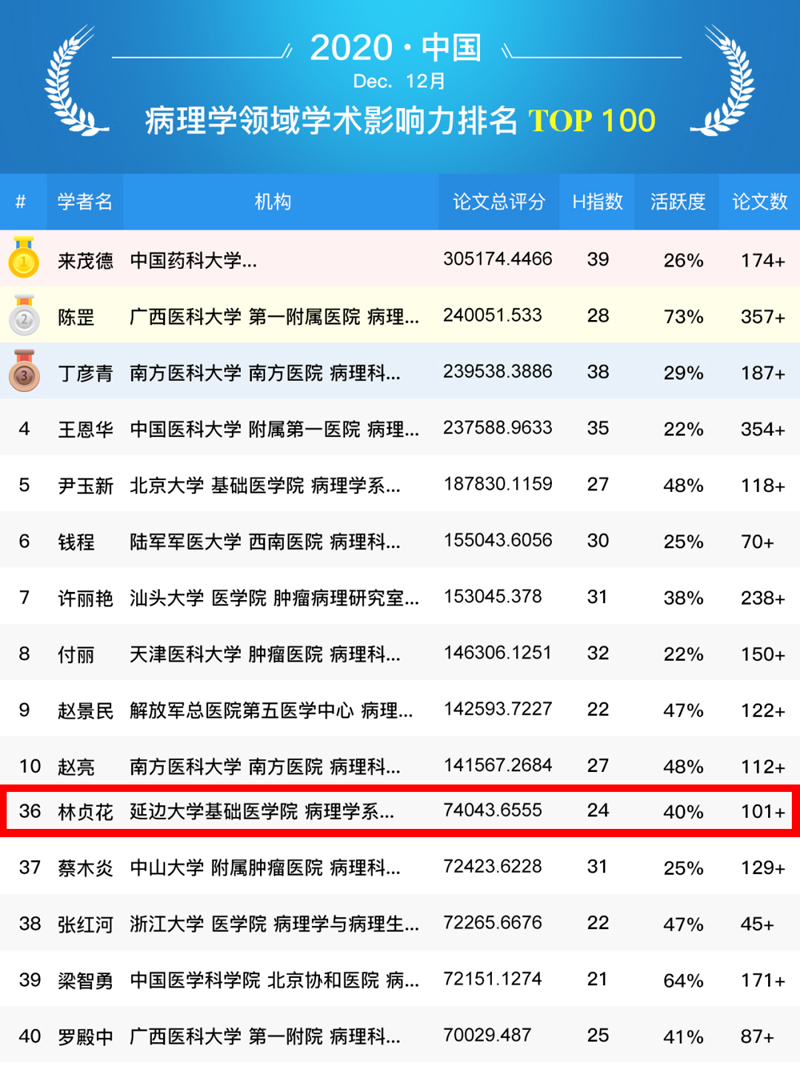Image resolution: width=800 pixels, height=1066 pixels.
Task: Click paper count 357+
Action: (x=763, y=317)
